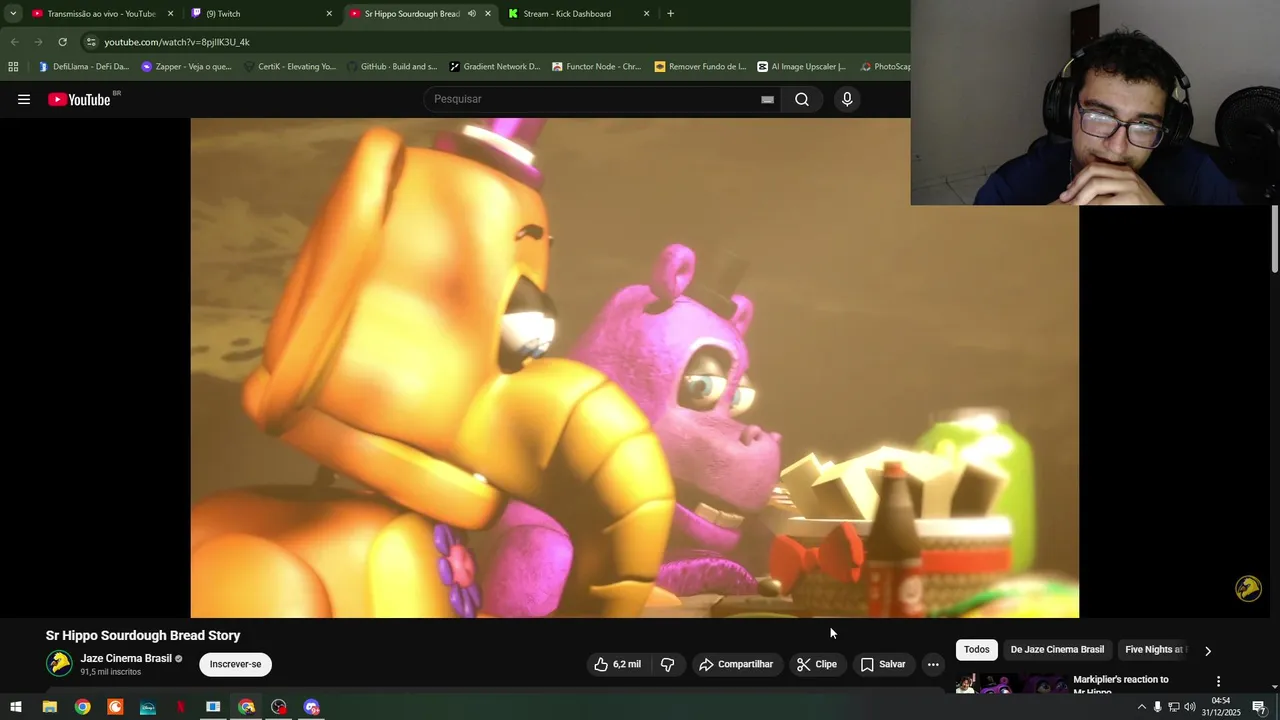
Task: Create a clip with Clipe button
Action: 817,664
